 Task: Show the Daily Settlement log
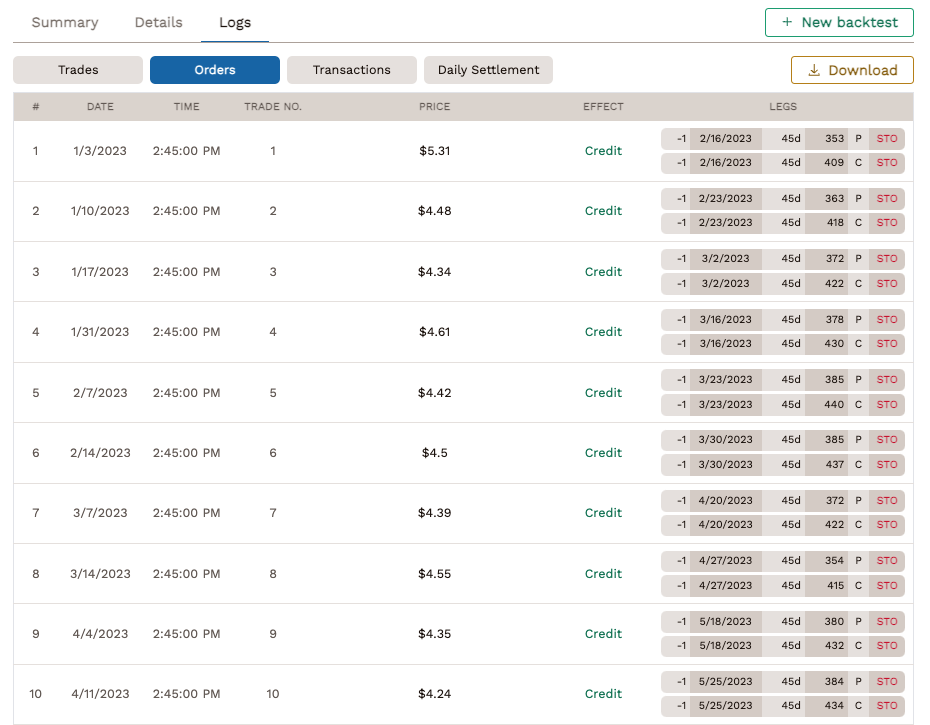[488, 70]
